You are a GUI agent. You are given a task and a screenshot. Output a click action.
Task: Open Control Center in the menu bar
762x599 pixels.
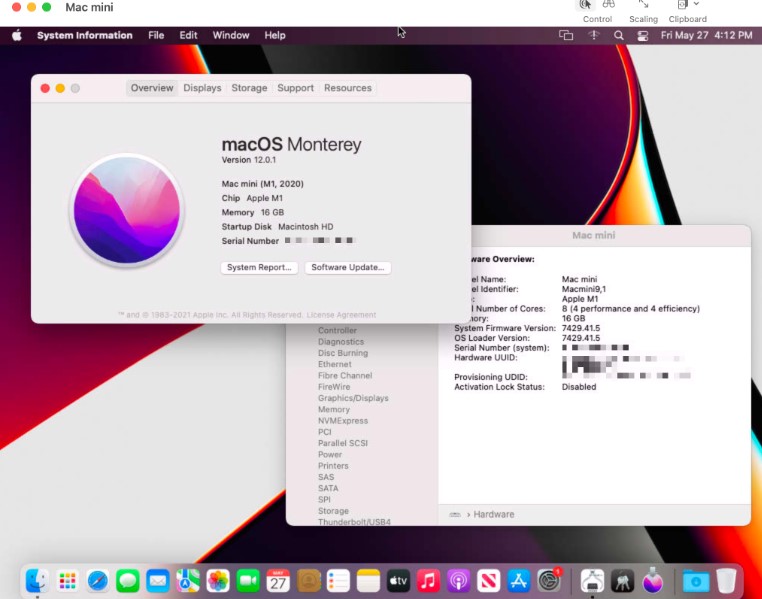click(x=642, y=35)
